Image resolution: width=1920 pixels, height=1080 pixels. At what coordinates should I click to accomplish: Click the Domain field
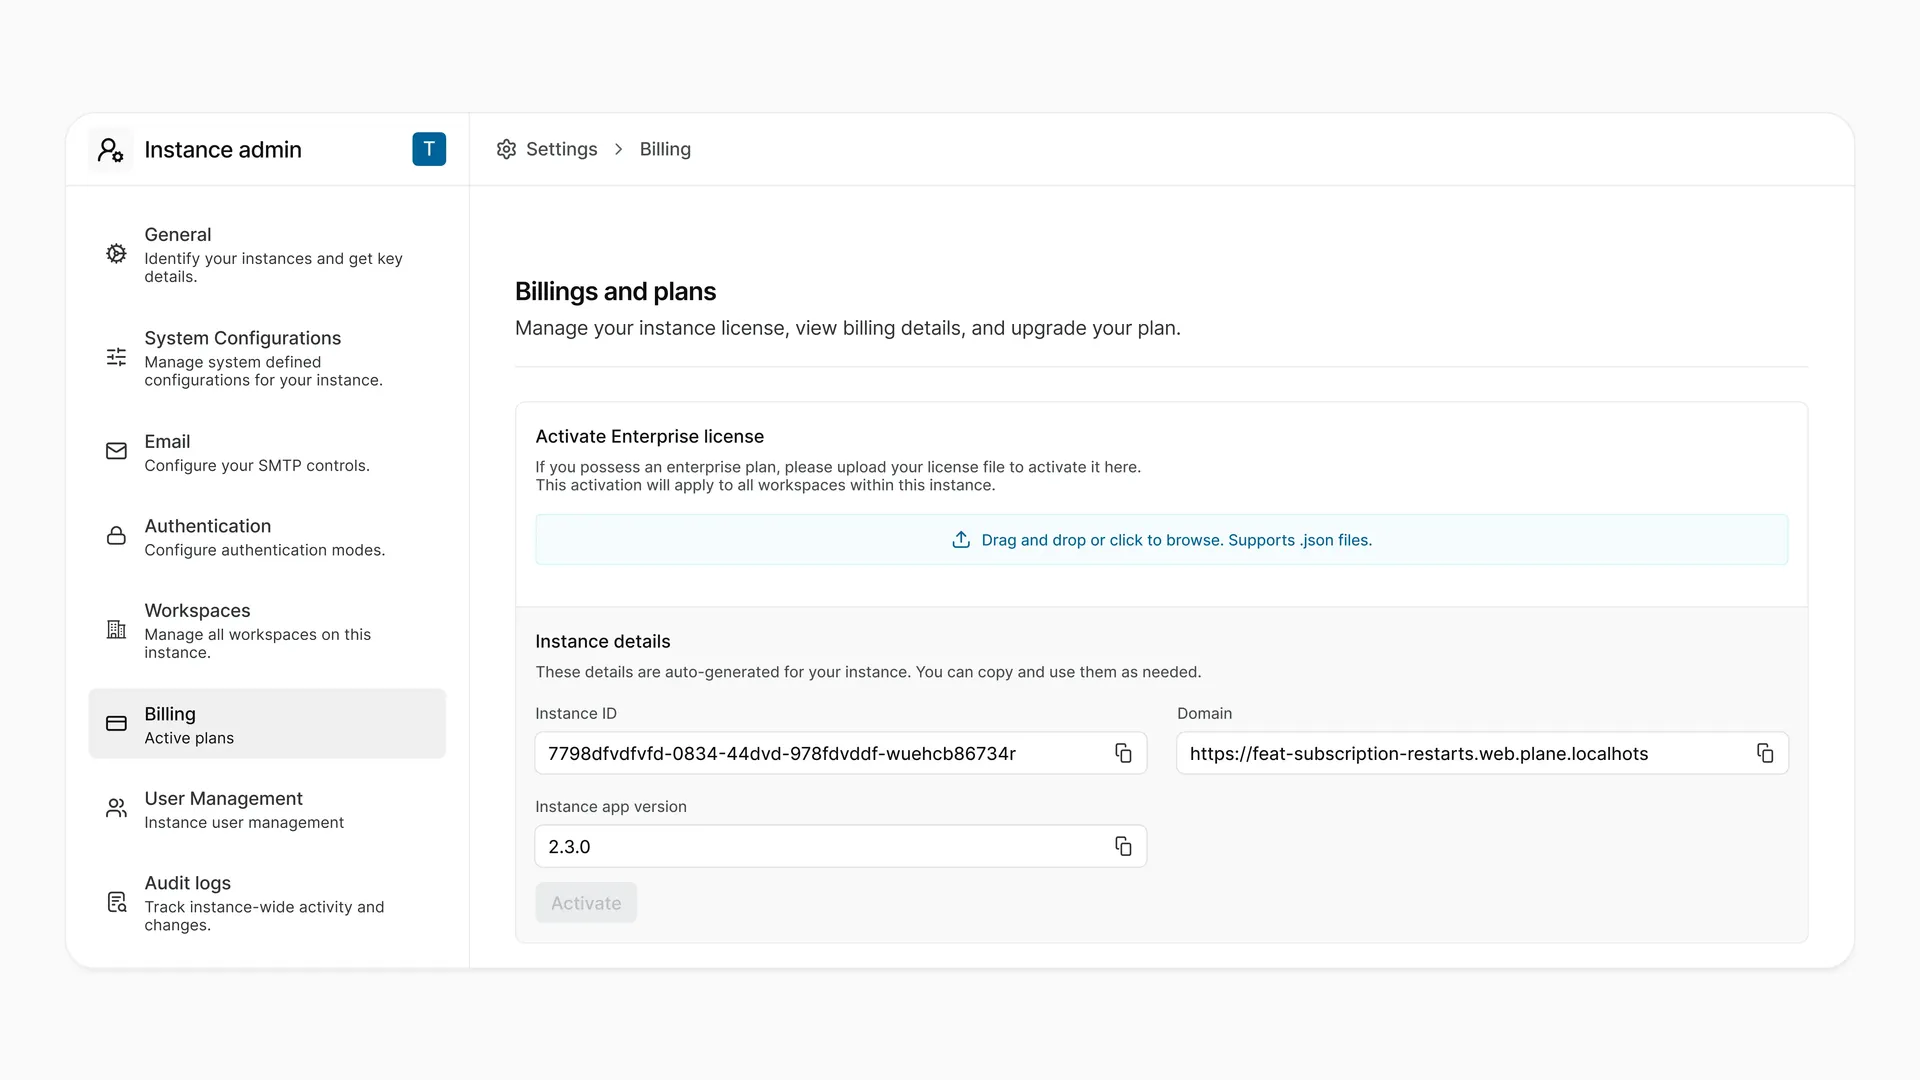tap(1482, 753)
